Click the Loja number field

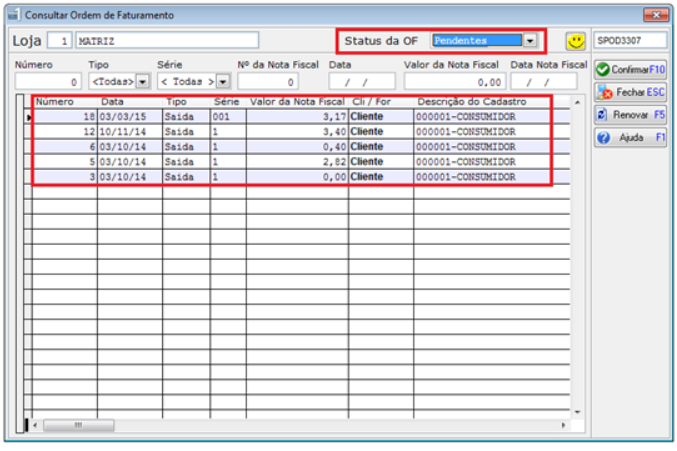tap(59, 41)
